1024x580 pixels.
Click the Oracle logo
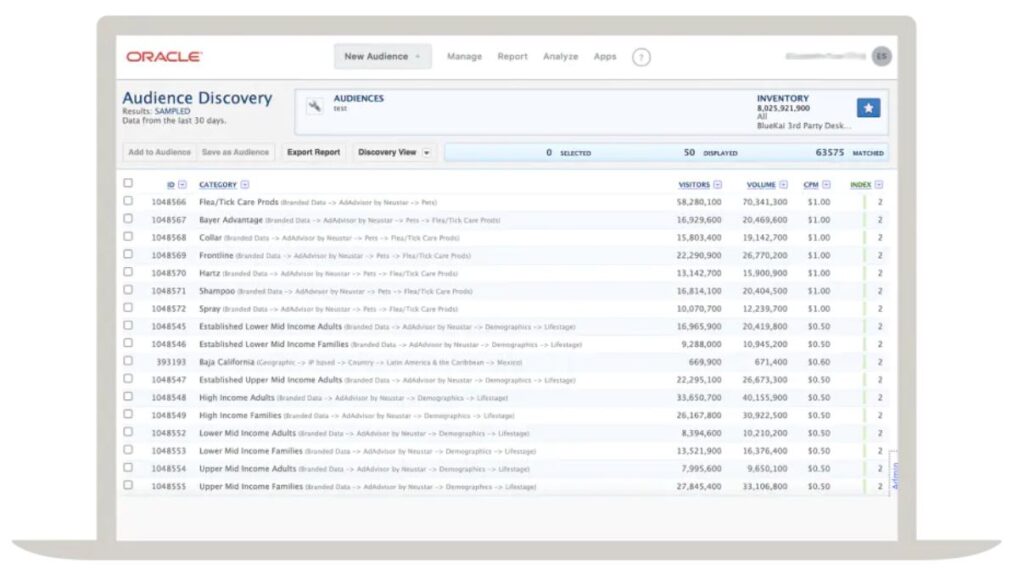pos(164,57)
